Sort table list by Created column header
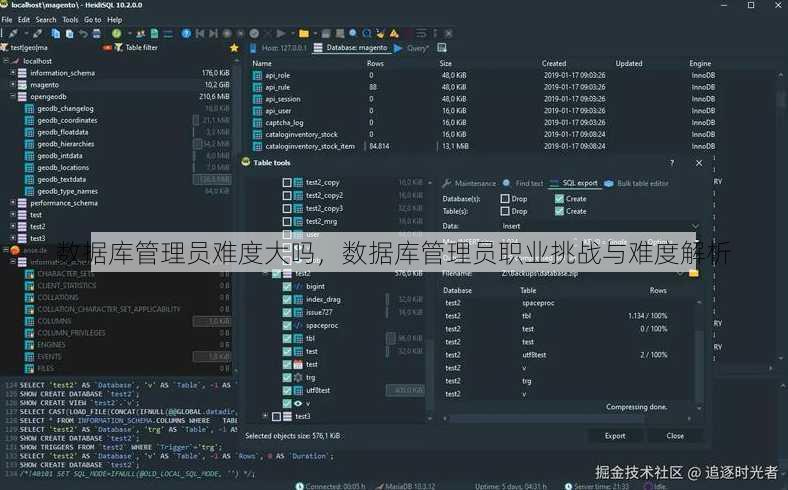The height and width of the screenshot is (490, 788). pos(554,63)
